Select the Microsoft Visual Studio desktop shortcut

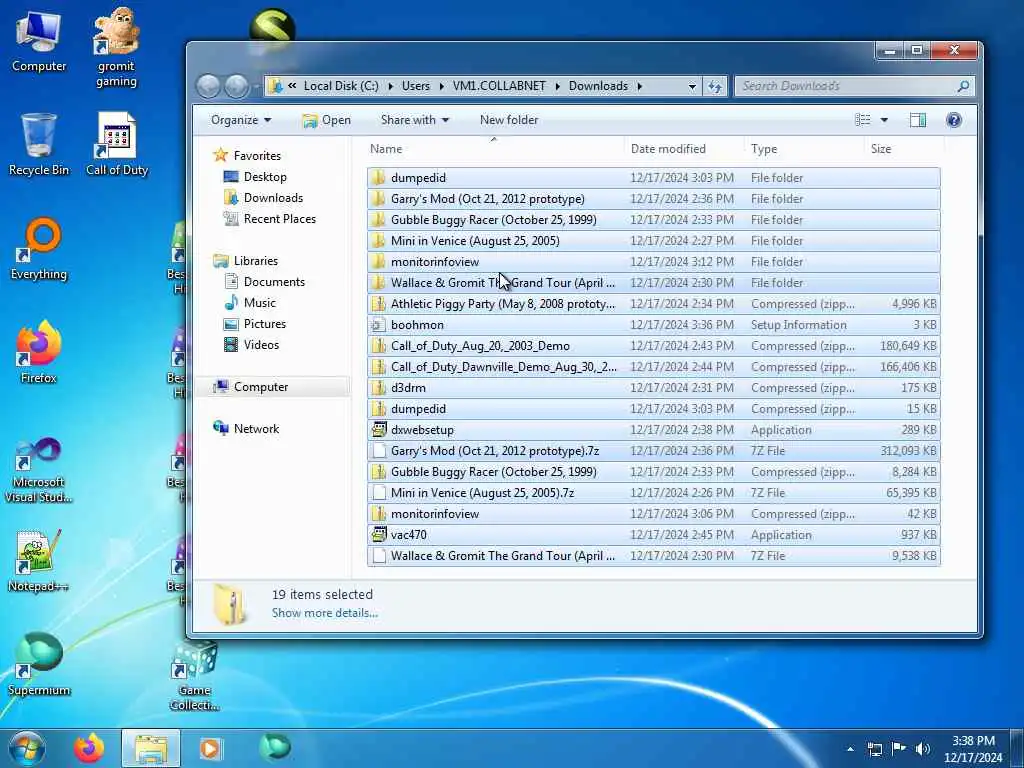tap(39, 470)
